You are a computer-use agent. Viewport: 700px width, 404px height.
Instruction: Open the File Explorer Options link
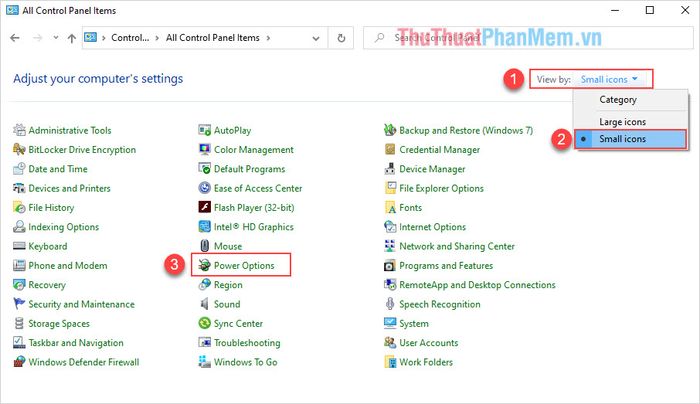coord(441,188)
